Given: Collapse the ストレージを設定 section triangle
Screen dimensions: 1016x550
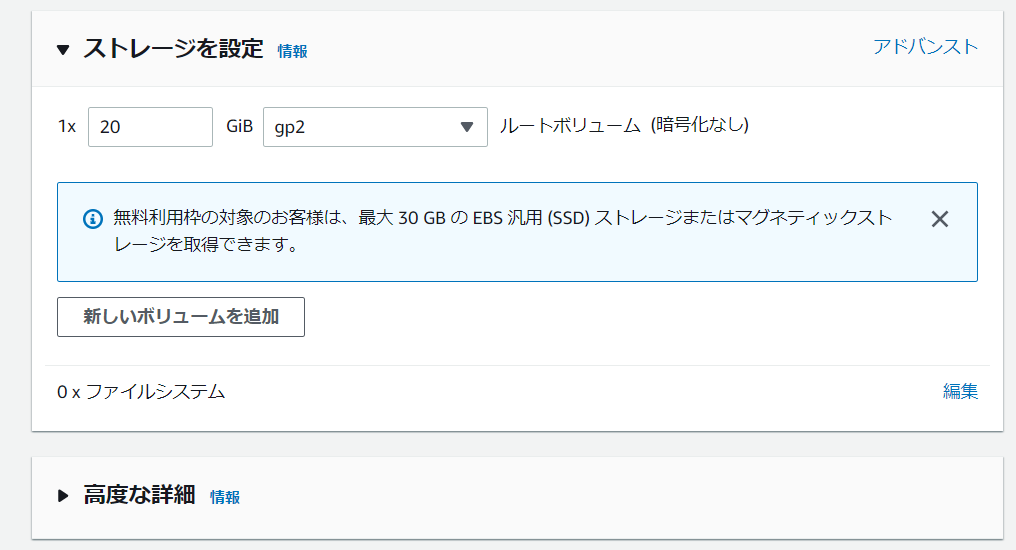Looking at the screenshot, I should (x=64, y=49).
